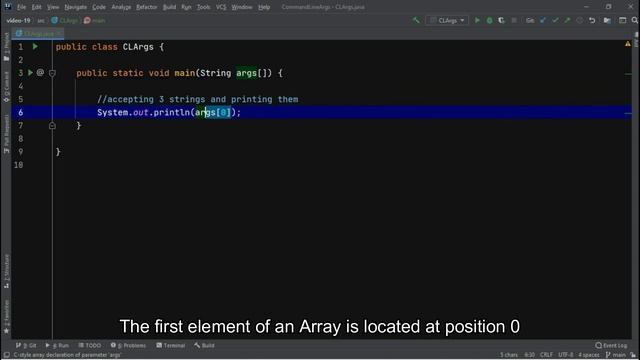640x360 pixels.
Task: Open the Analyze menu
Action: tap(121, 7)
